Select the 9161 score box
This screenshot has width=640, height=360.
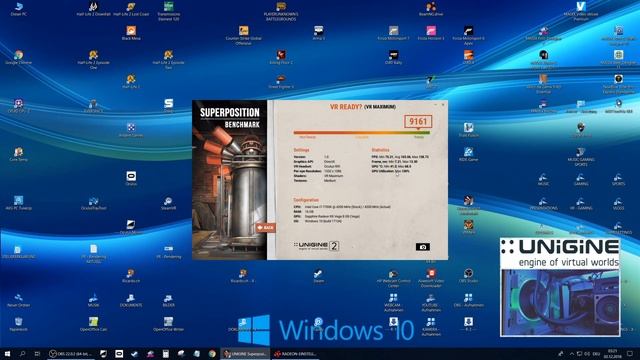pyautogui.click(x=418, y=121)
